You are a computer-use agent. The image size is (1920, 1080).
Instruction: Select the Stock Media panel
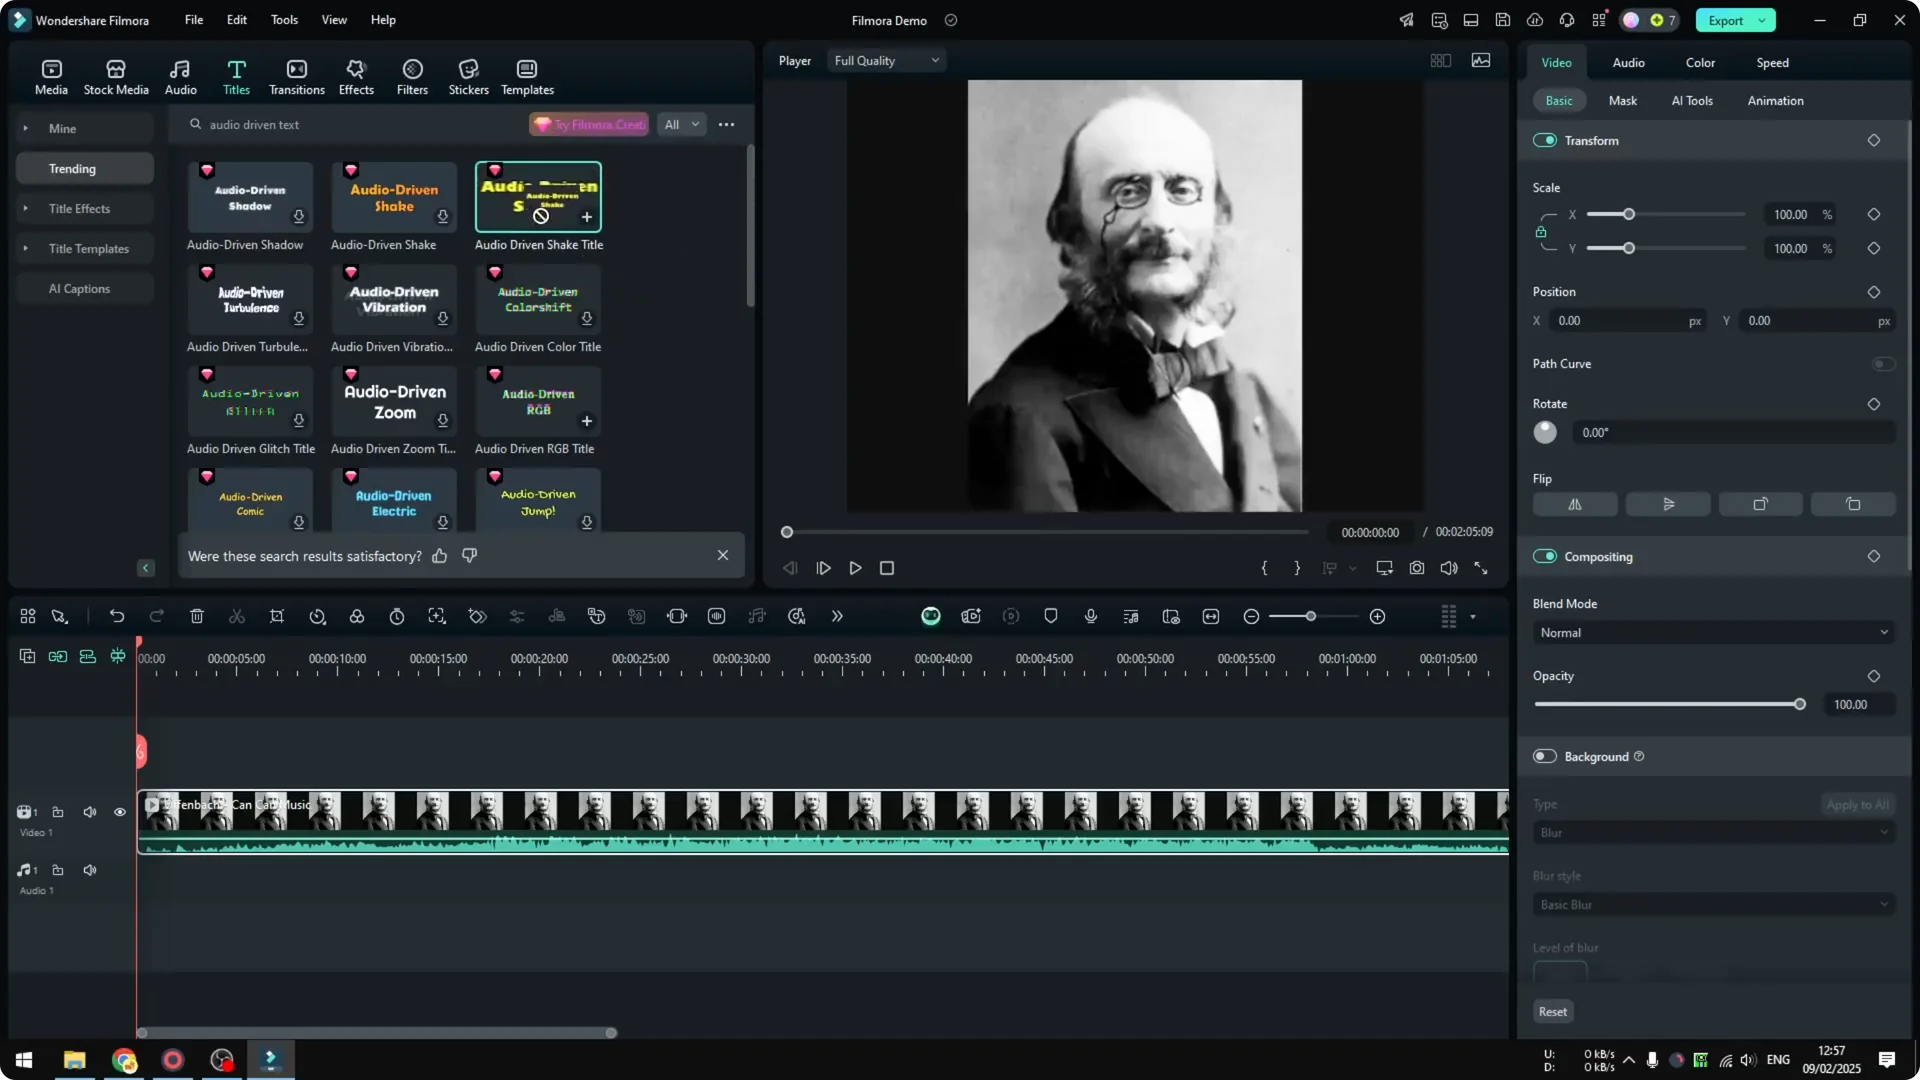click(x=115, y=75)
